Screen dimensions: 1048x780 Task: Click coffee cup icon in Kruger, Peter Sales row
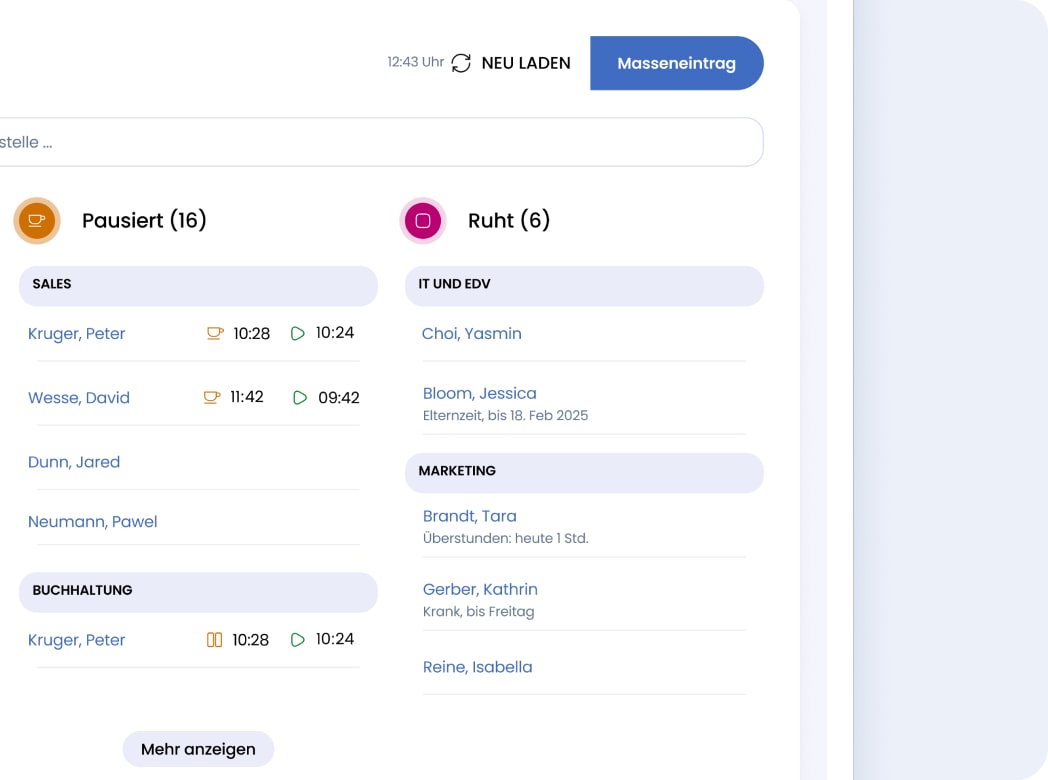(x=215, y=333)
